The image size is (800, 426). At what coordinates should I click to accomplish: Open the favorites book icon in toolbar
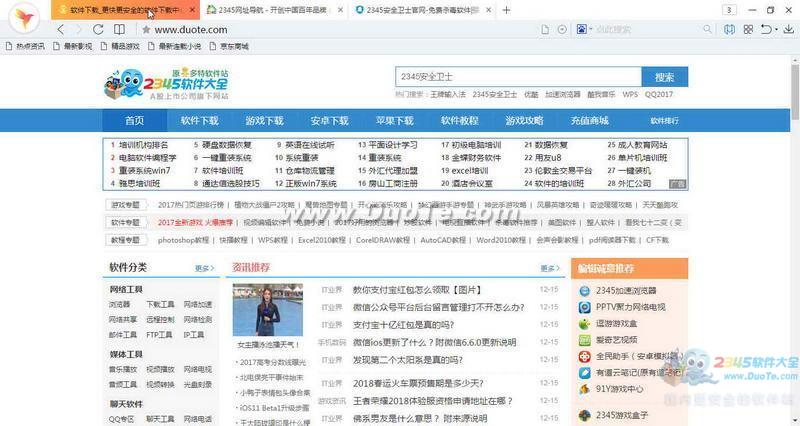(730, 30)
